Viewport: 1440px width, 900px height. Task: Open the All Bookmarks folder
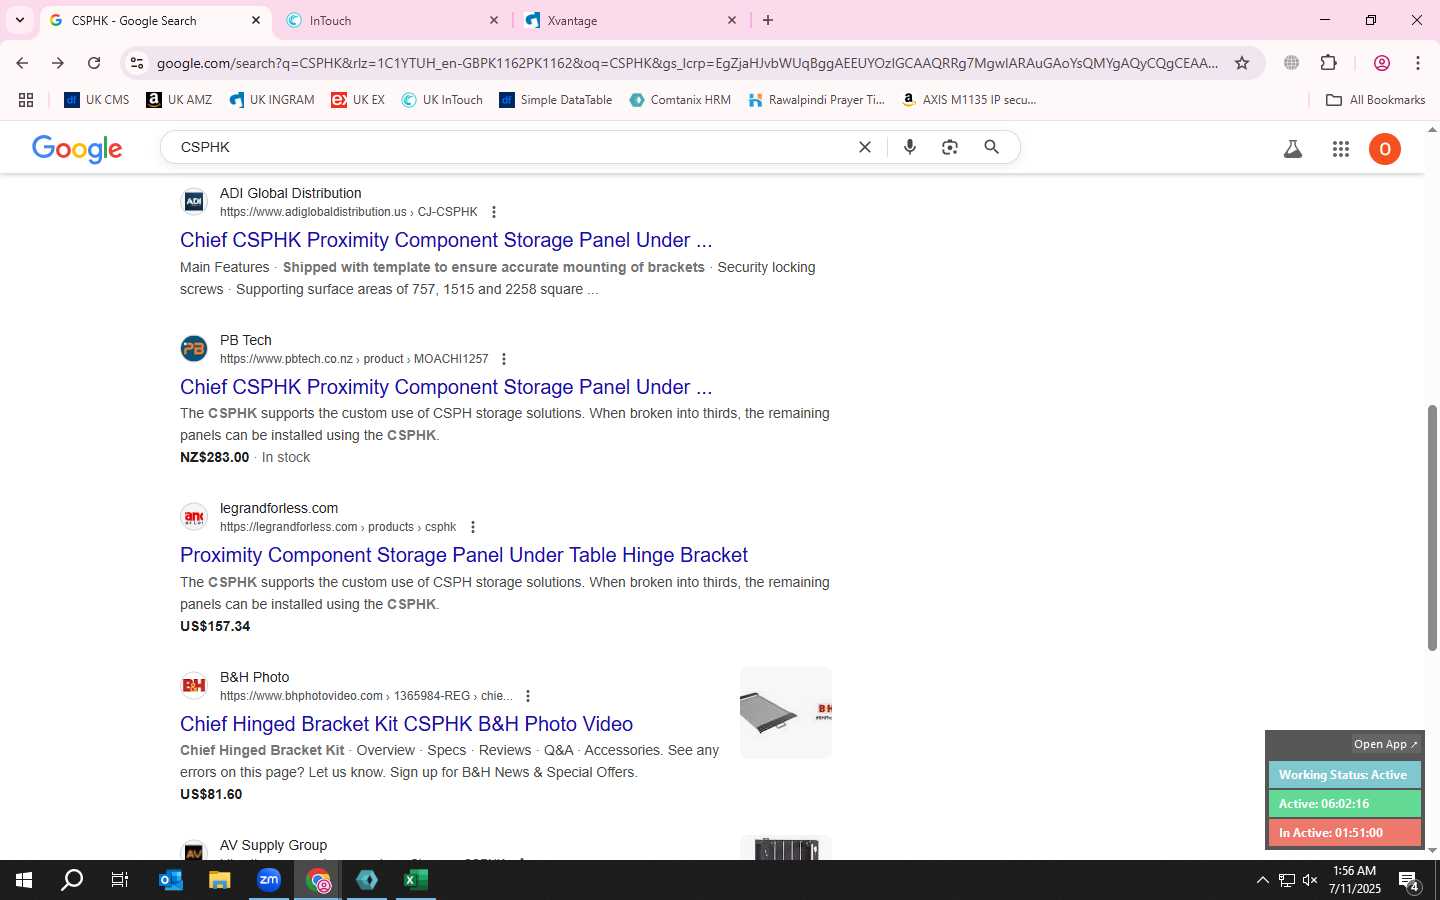[1375, 100]
